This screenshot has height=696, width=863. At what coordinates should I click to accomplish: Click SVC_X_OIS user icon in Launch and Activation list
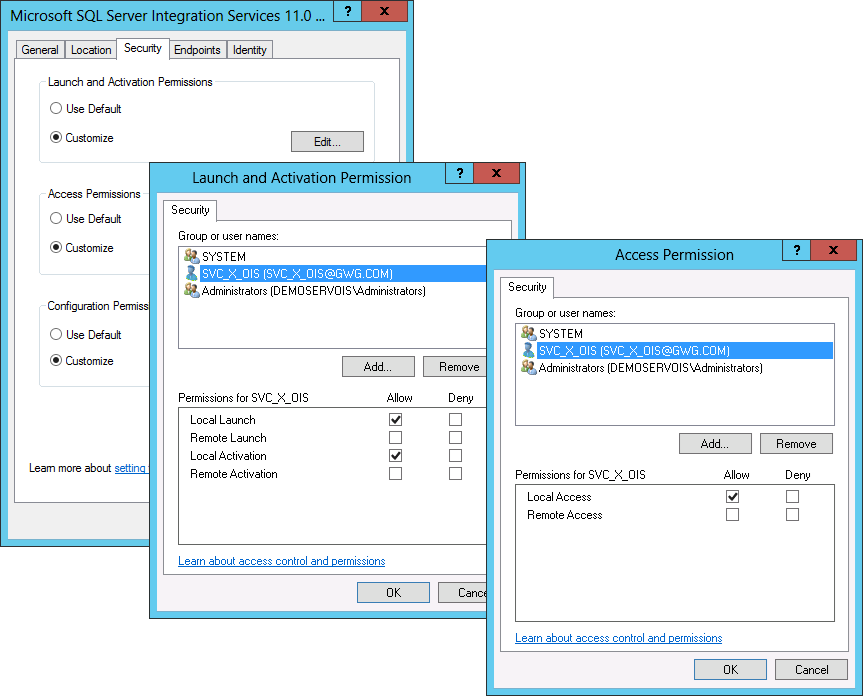(191, 273)
